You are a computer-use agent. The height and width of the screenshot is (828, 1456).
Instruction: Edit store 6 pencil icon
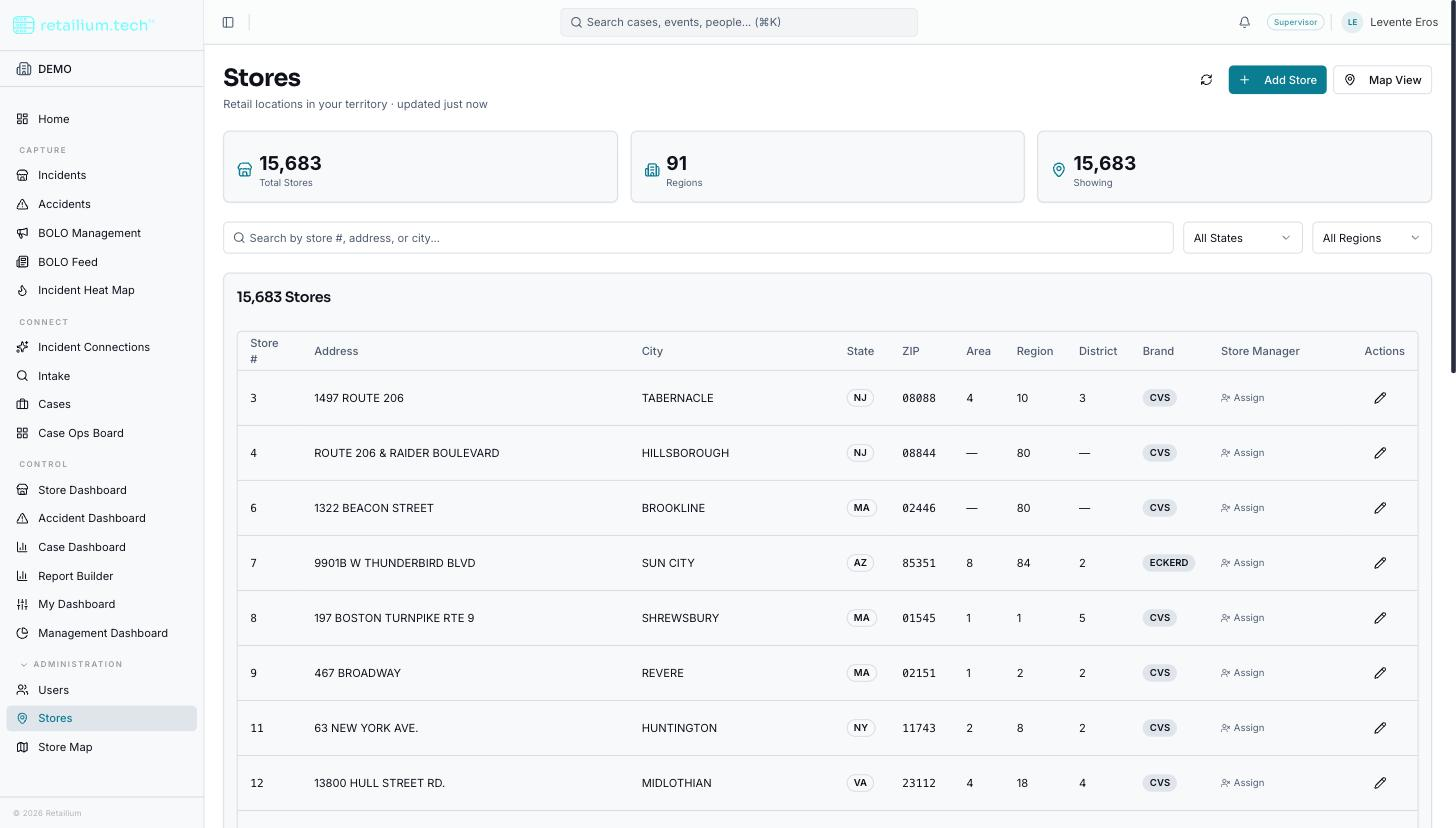[1380, 508]
